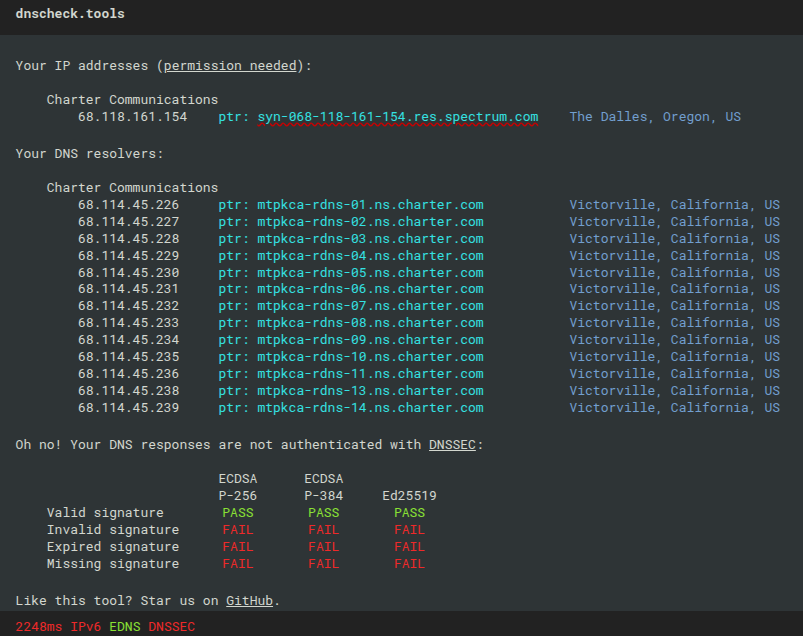
Task: Select resolver IP 68.114.45.226
Action: point(129,205)
